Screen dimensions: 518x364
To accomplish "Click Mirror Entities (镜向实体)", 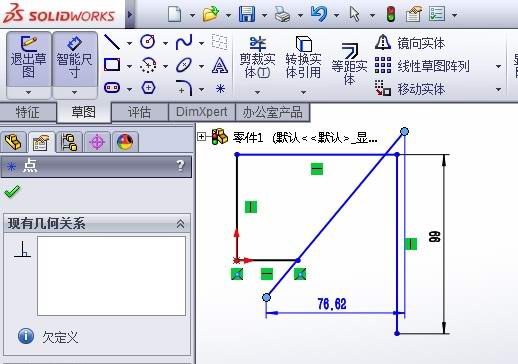I will (x=410, y=43).
